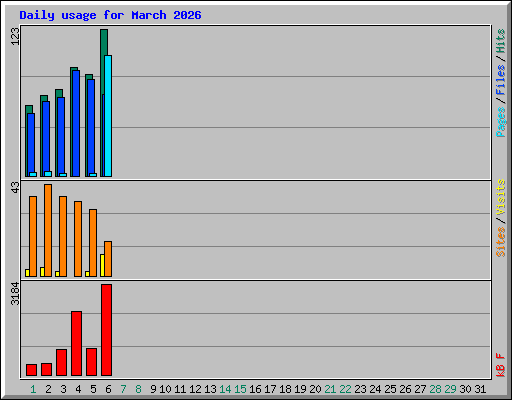Click the orange sites bar for day 2

(48, 230)
